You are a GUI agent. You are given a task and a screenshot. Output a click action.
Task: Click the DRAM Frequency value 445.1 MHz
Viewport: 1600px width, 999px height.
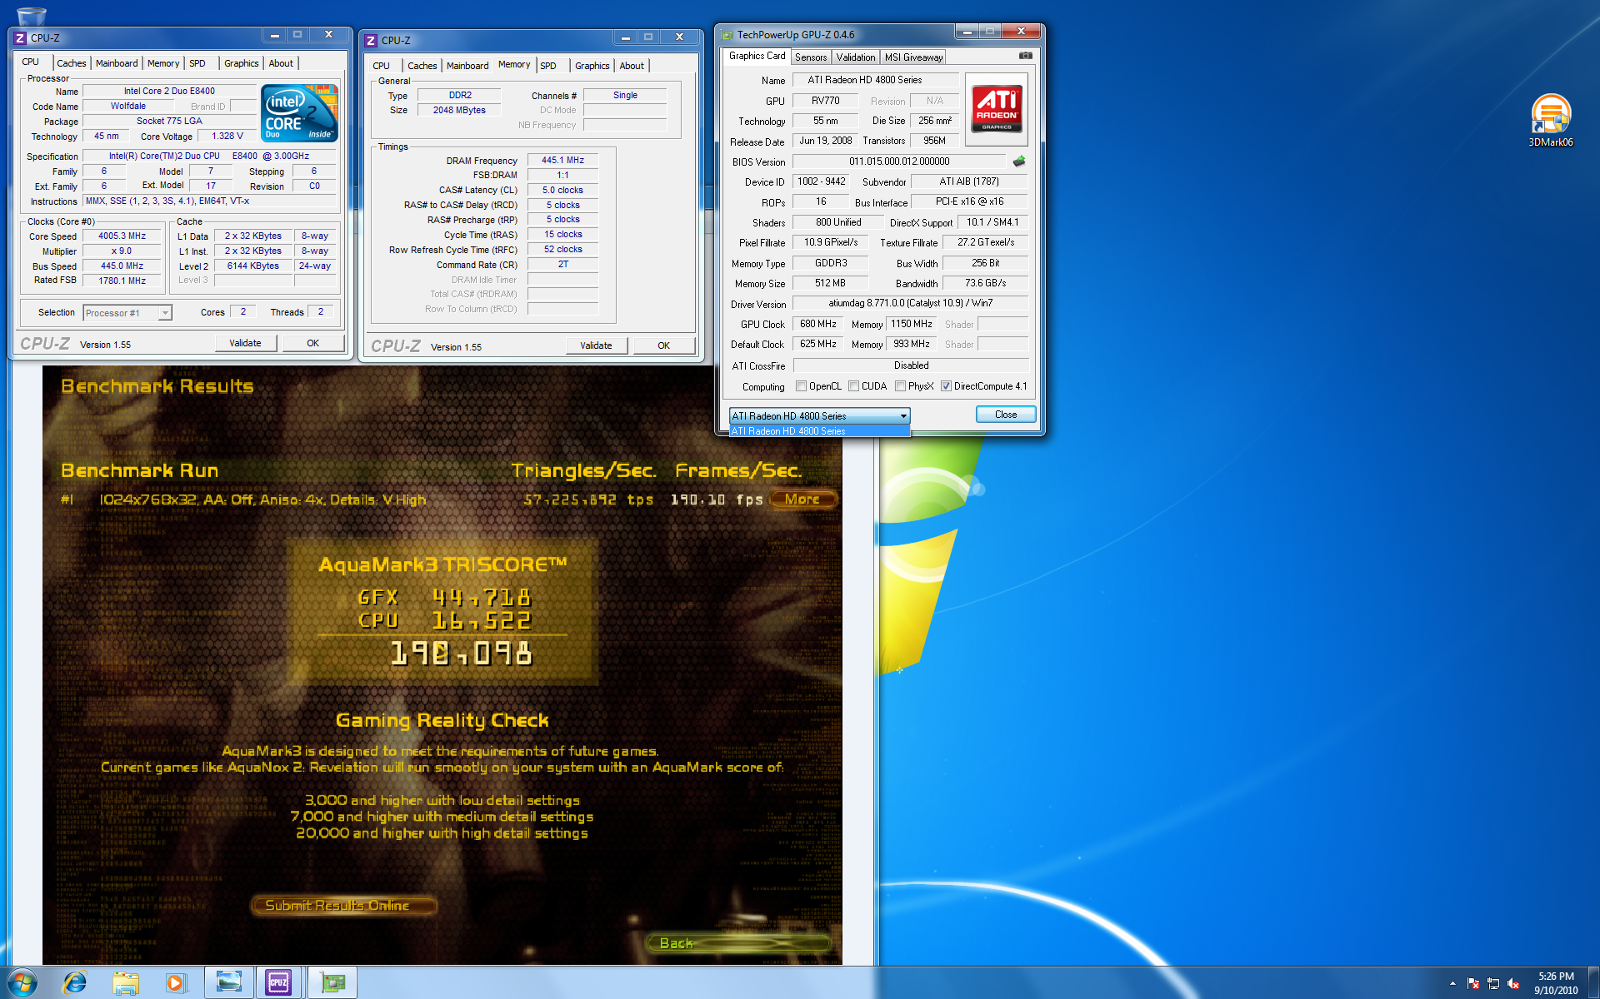[x=563, y=160]
